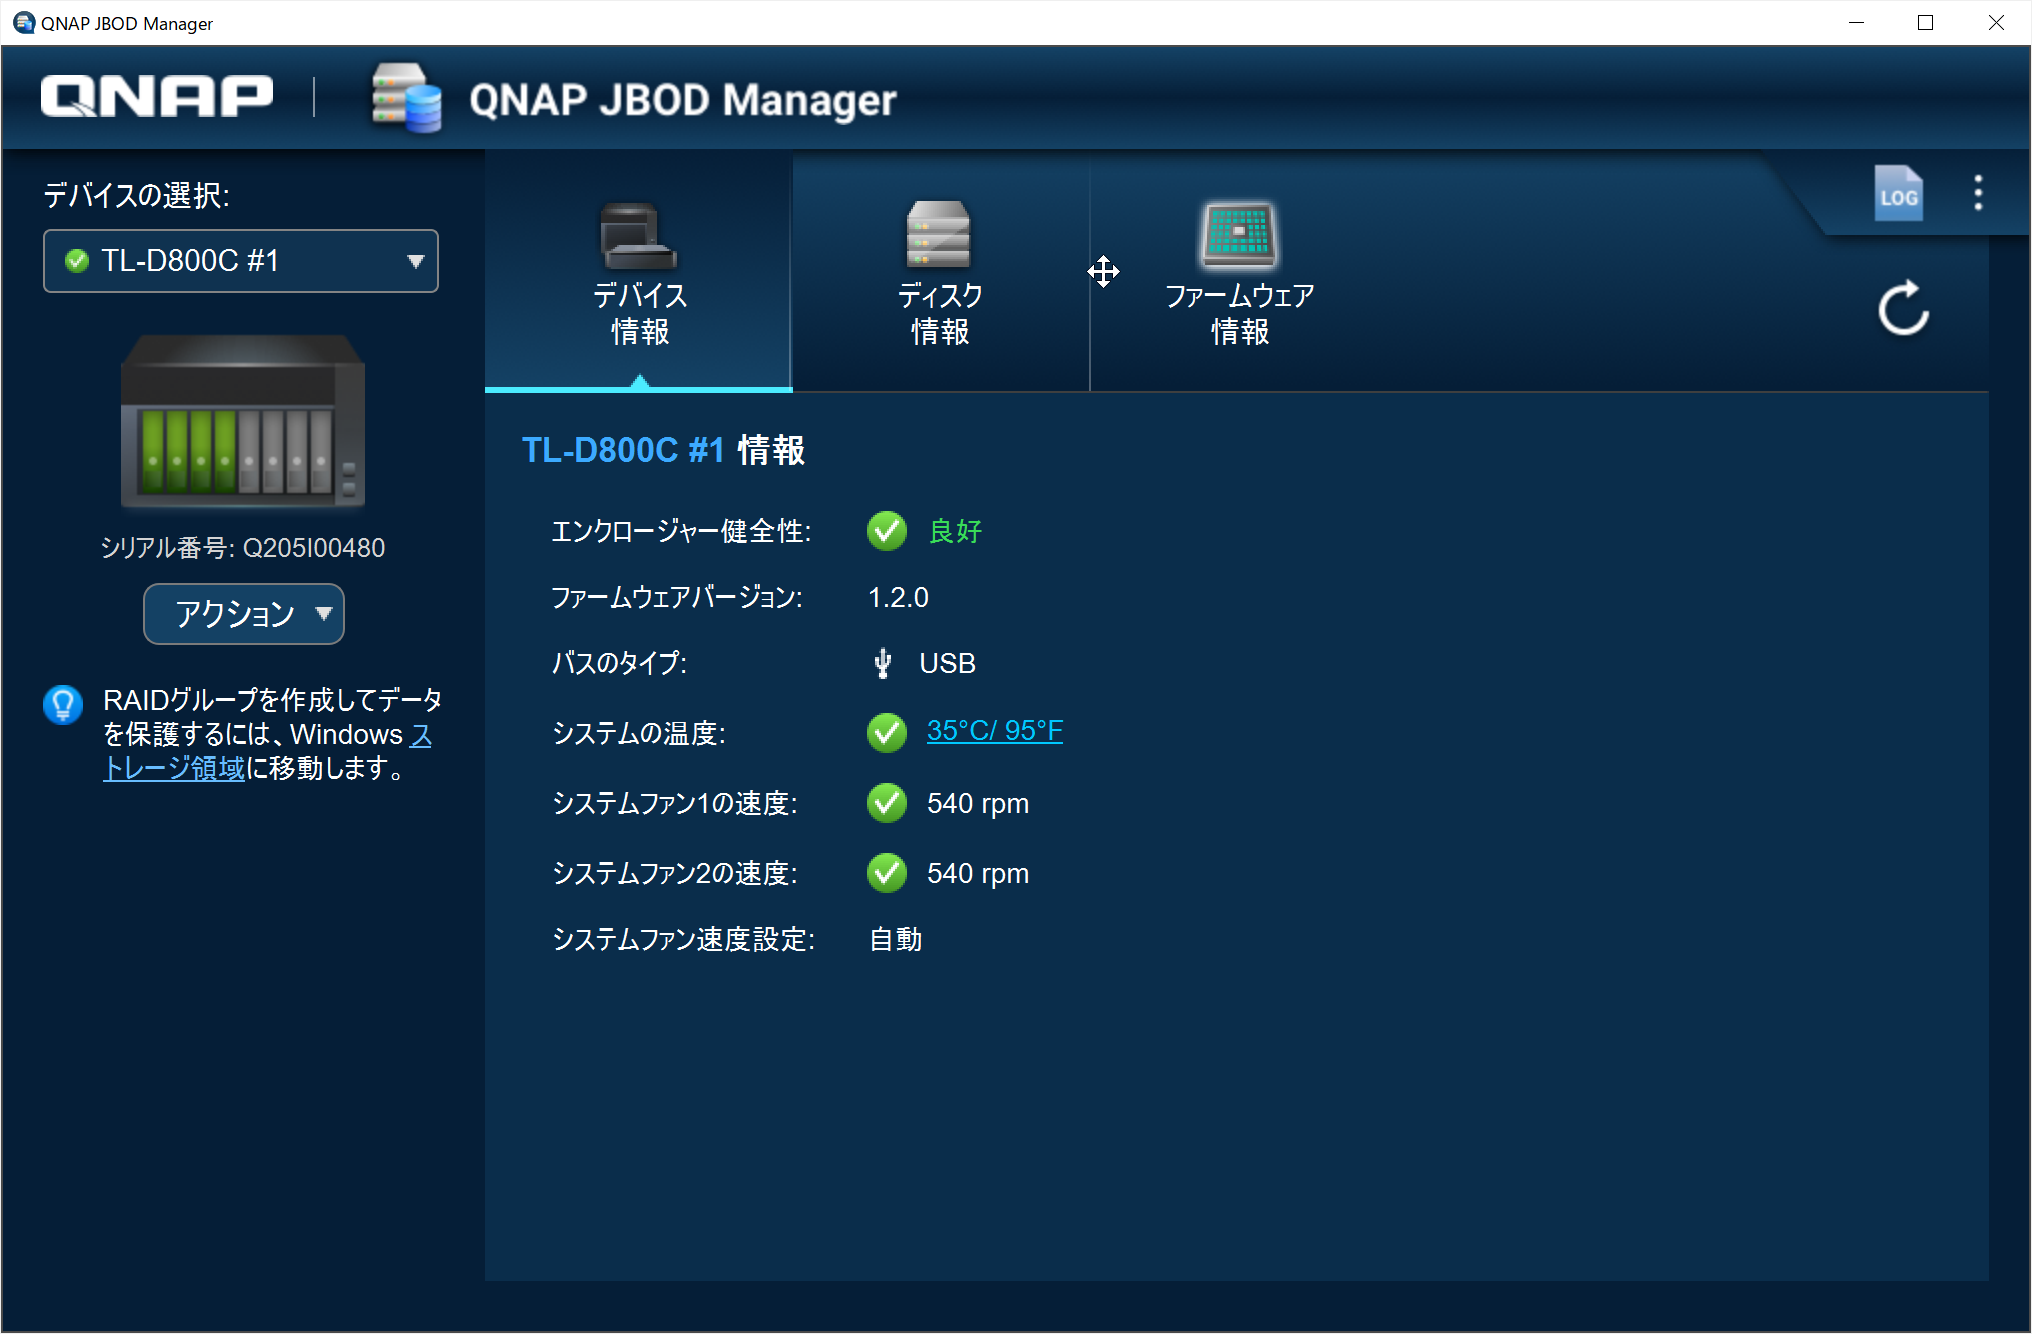
Task: Click the system temperature status check icon
Action: 886,732
